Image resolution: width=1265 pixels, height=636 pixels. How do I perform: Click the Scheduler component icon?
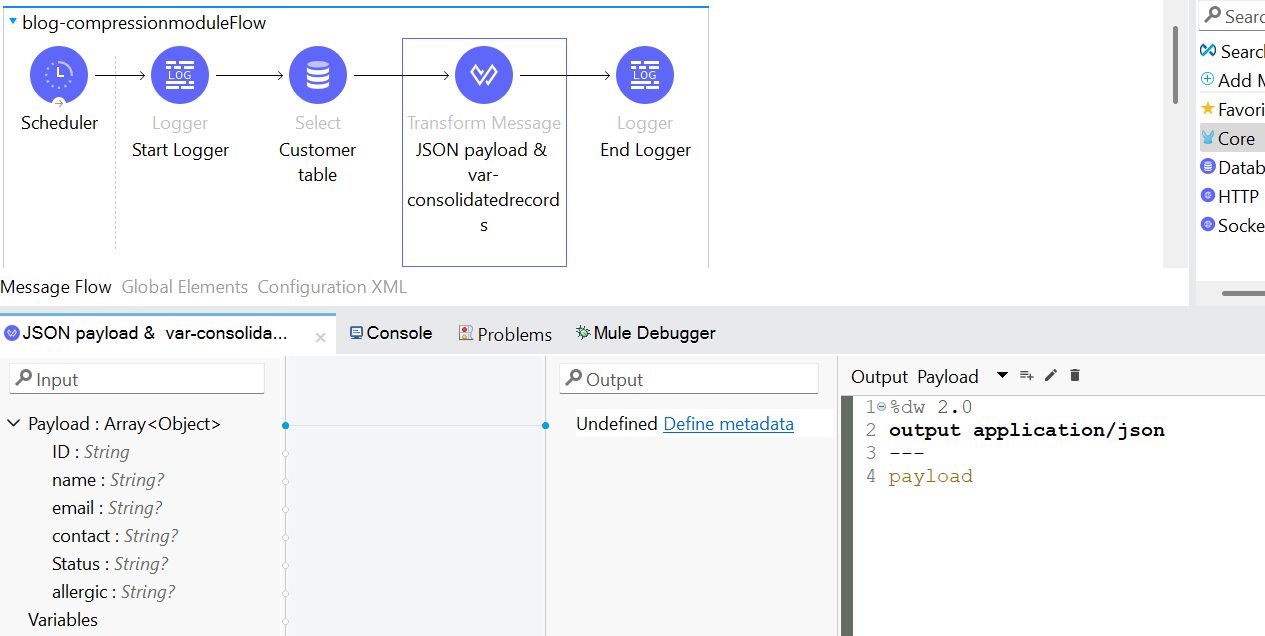click(x=59, y=75)
